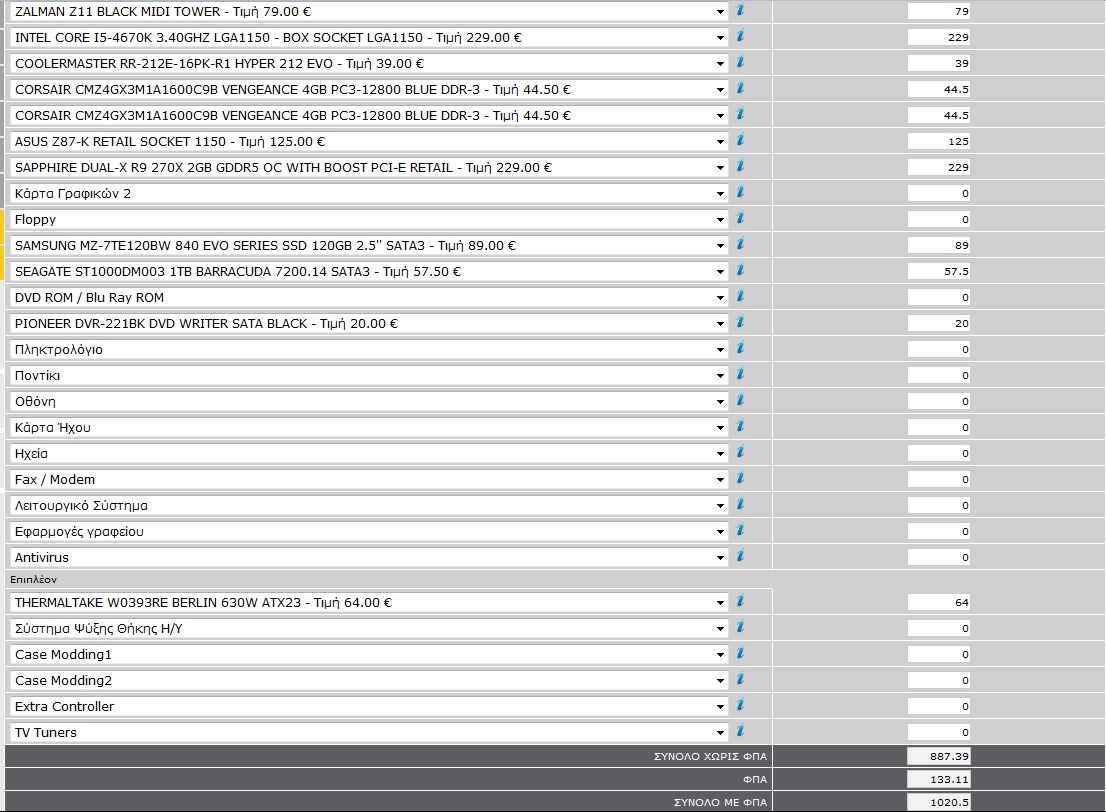The image size is (1106, 812).
Task: Open info icon next to ASUS Z87-K
Action: [x=740, y=140]
